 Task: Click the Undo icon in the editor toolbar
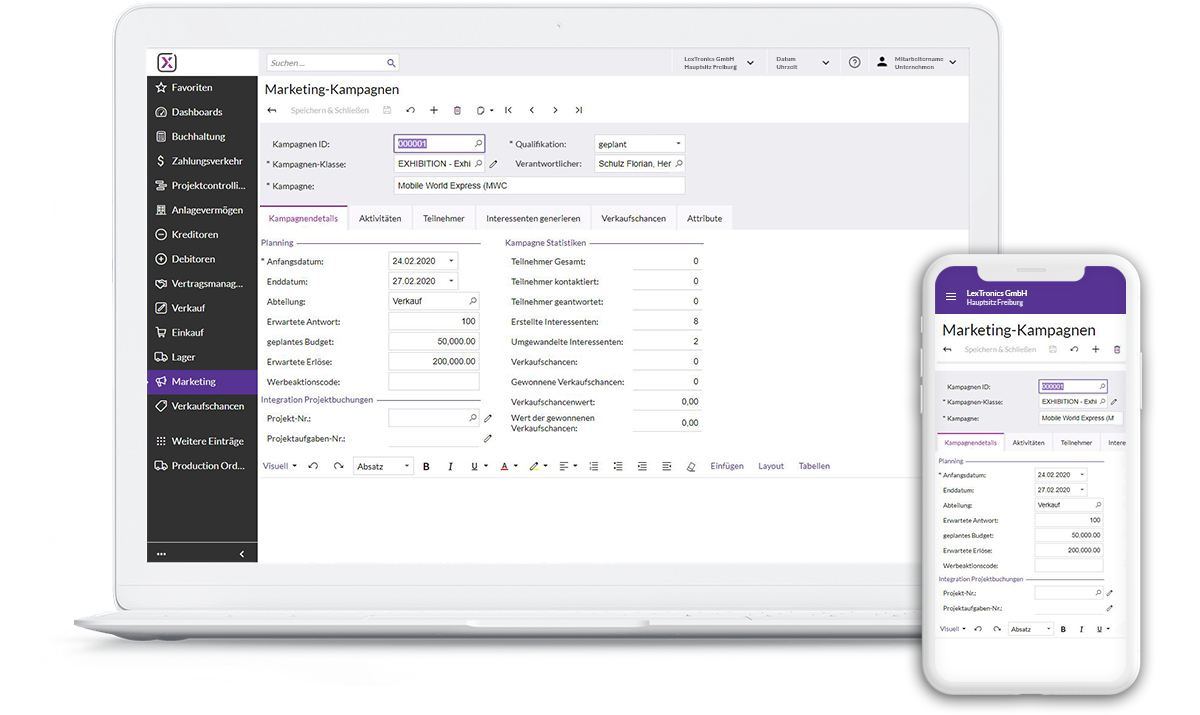click(x=313, y=466)
